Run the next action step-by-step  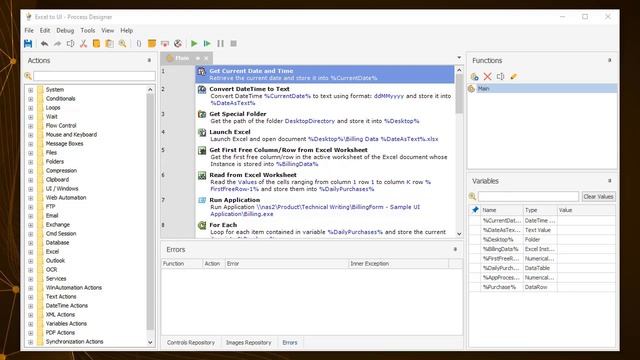(207, 44)
